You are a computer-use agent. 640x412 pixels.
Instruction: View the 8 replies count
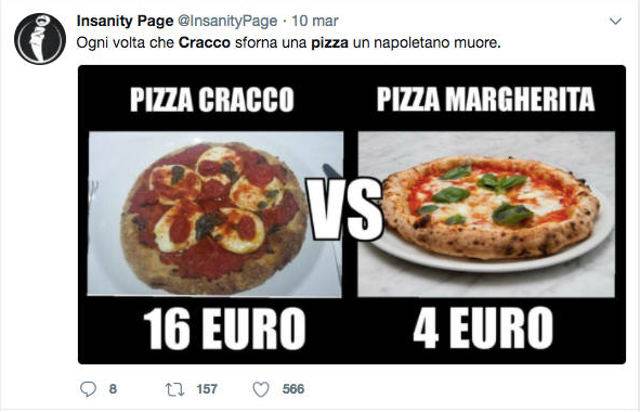pyautogui.click(x=113, y=389)
